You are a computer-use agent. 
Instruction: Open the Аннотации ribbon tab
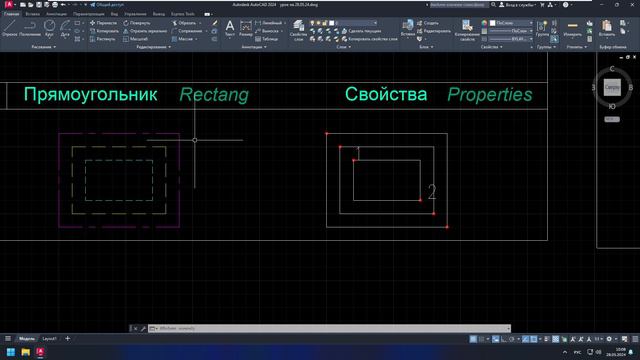56,14
